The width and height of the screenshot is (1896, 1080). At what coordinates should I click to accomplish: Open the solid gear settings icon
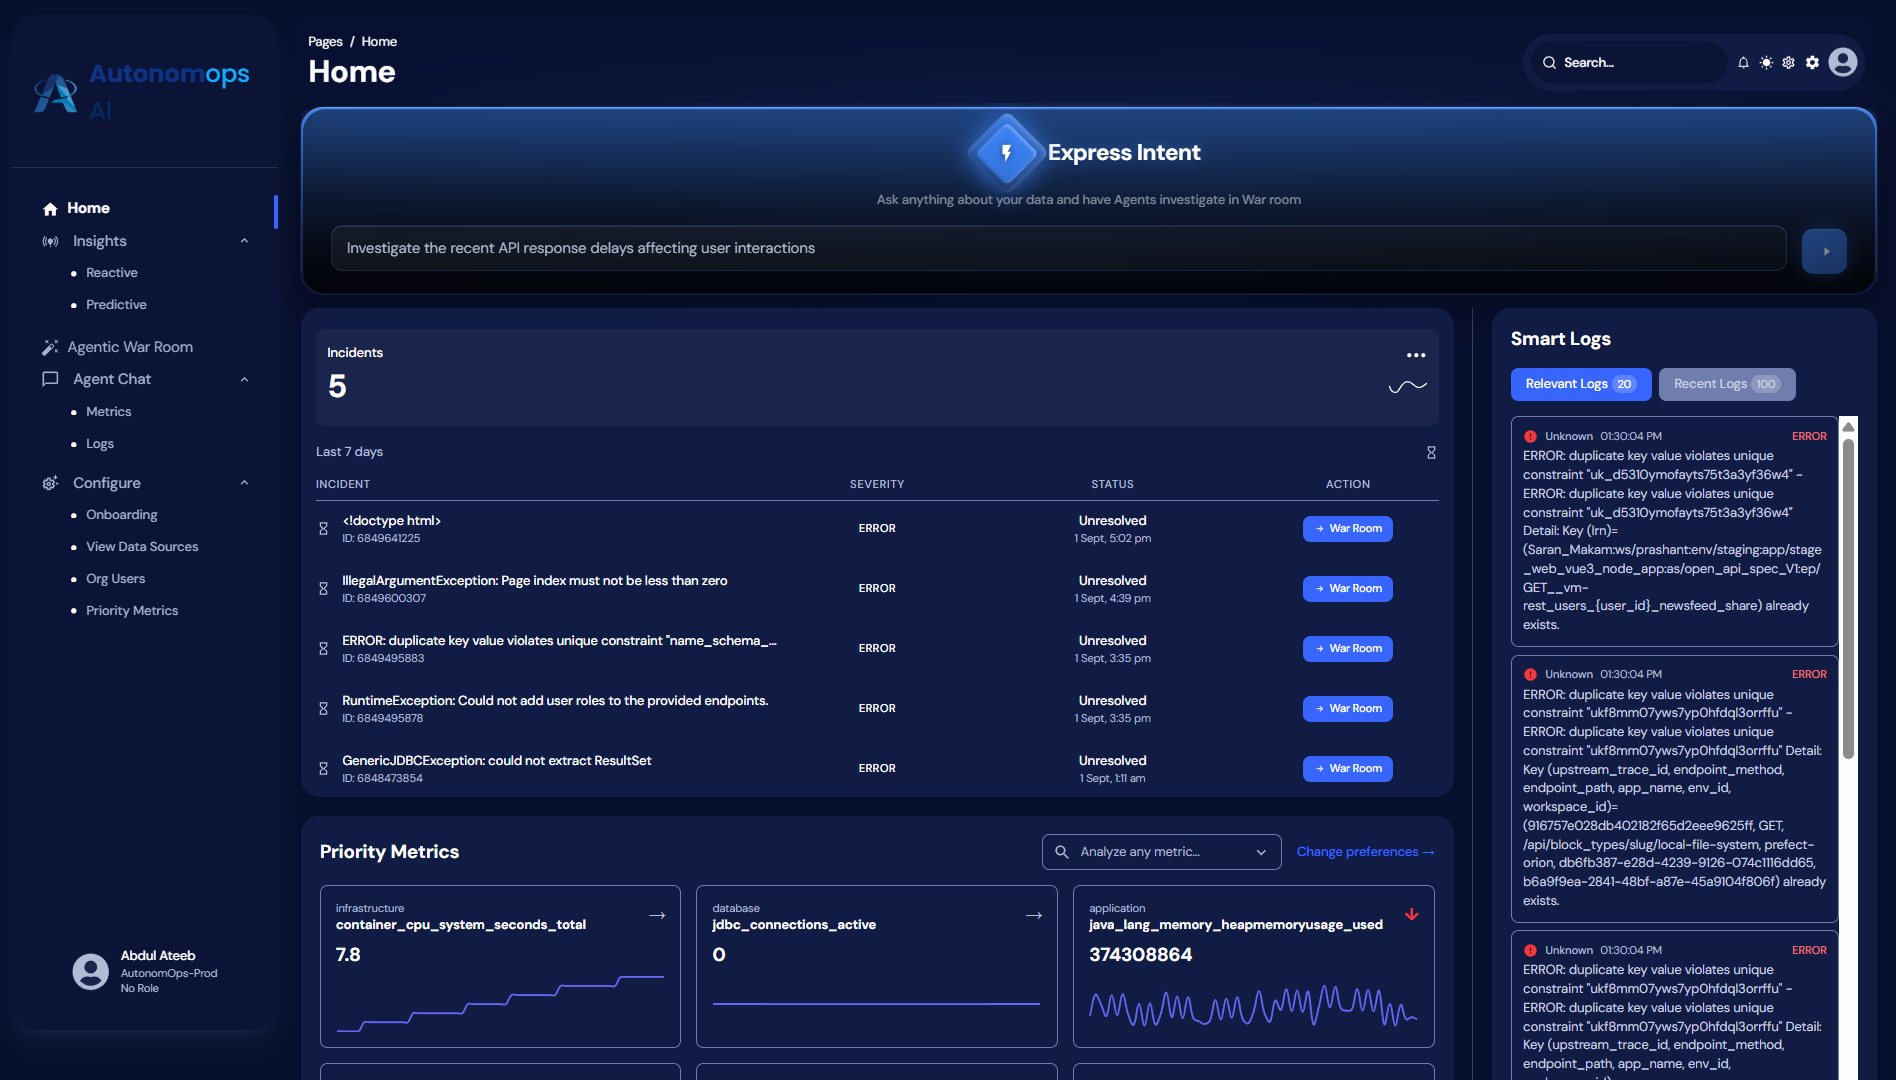(1812, 63)
